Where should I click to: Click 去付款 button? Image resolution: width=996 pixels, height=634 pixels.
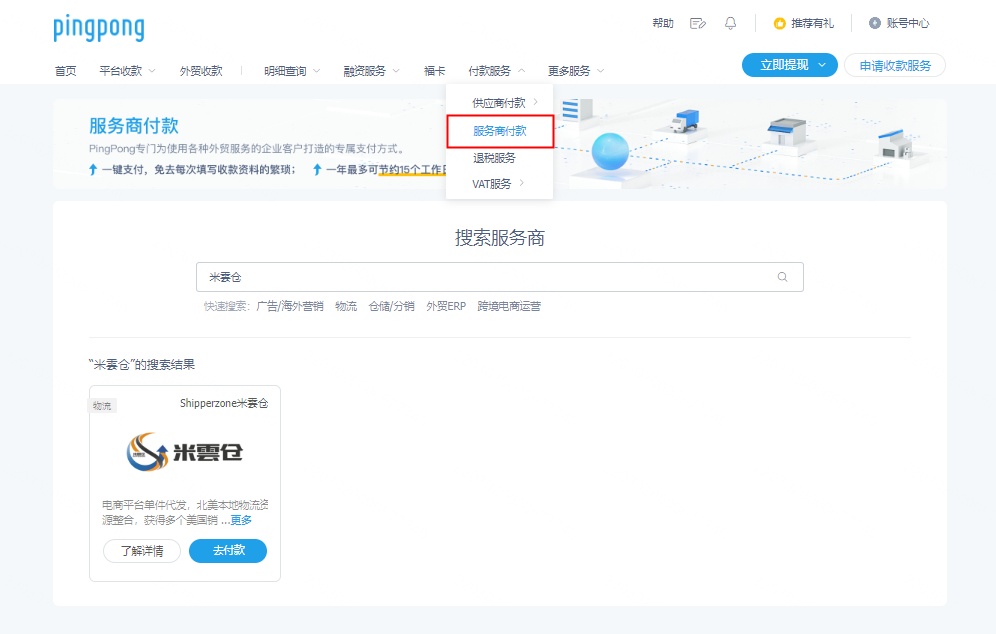[228, 550]
